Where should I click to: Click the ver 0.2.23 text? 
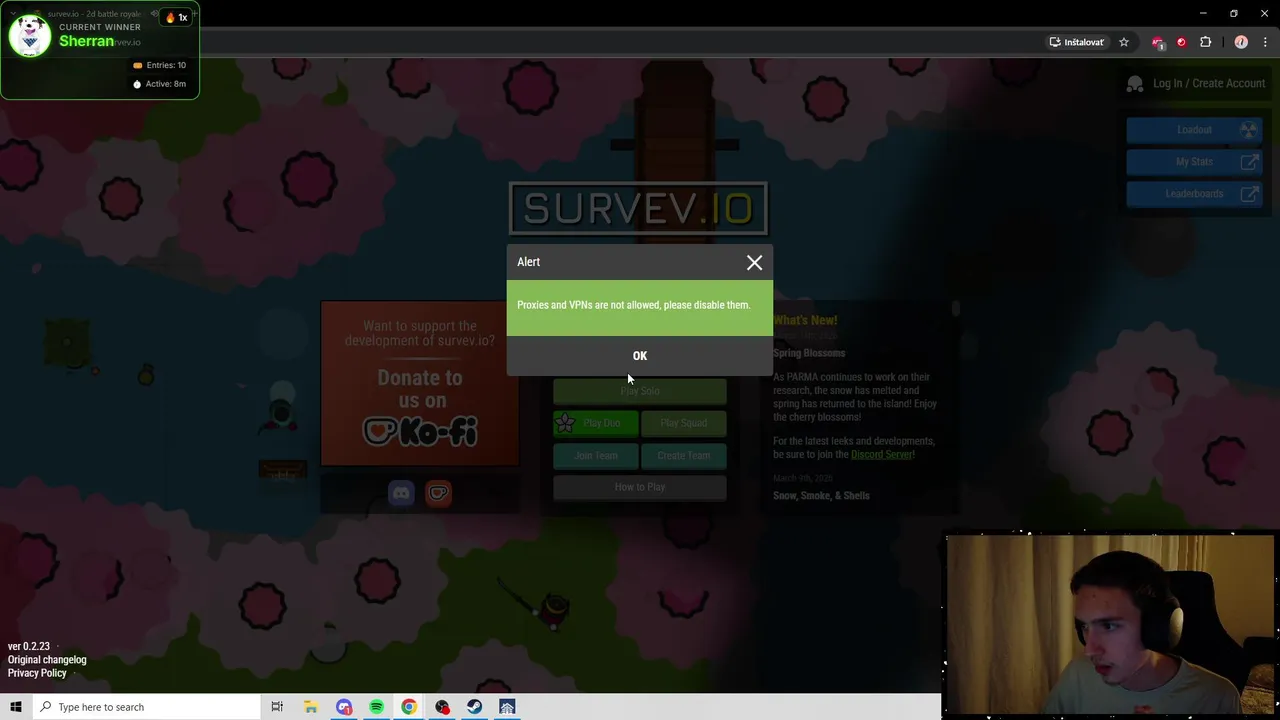[29, 647]
